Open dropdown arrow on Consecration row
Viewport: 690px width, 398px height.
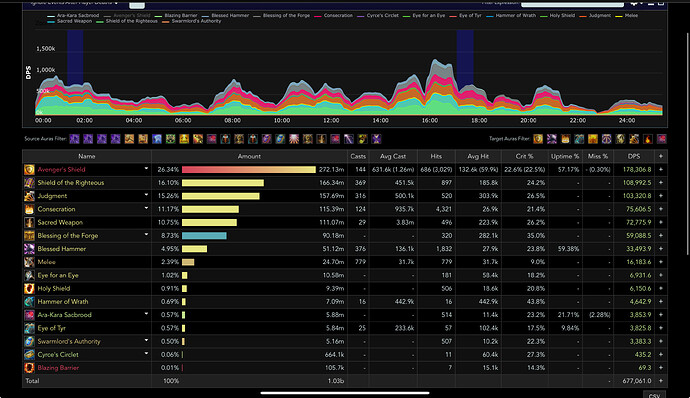(x=146, y=208)
